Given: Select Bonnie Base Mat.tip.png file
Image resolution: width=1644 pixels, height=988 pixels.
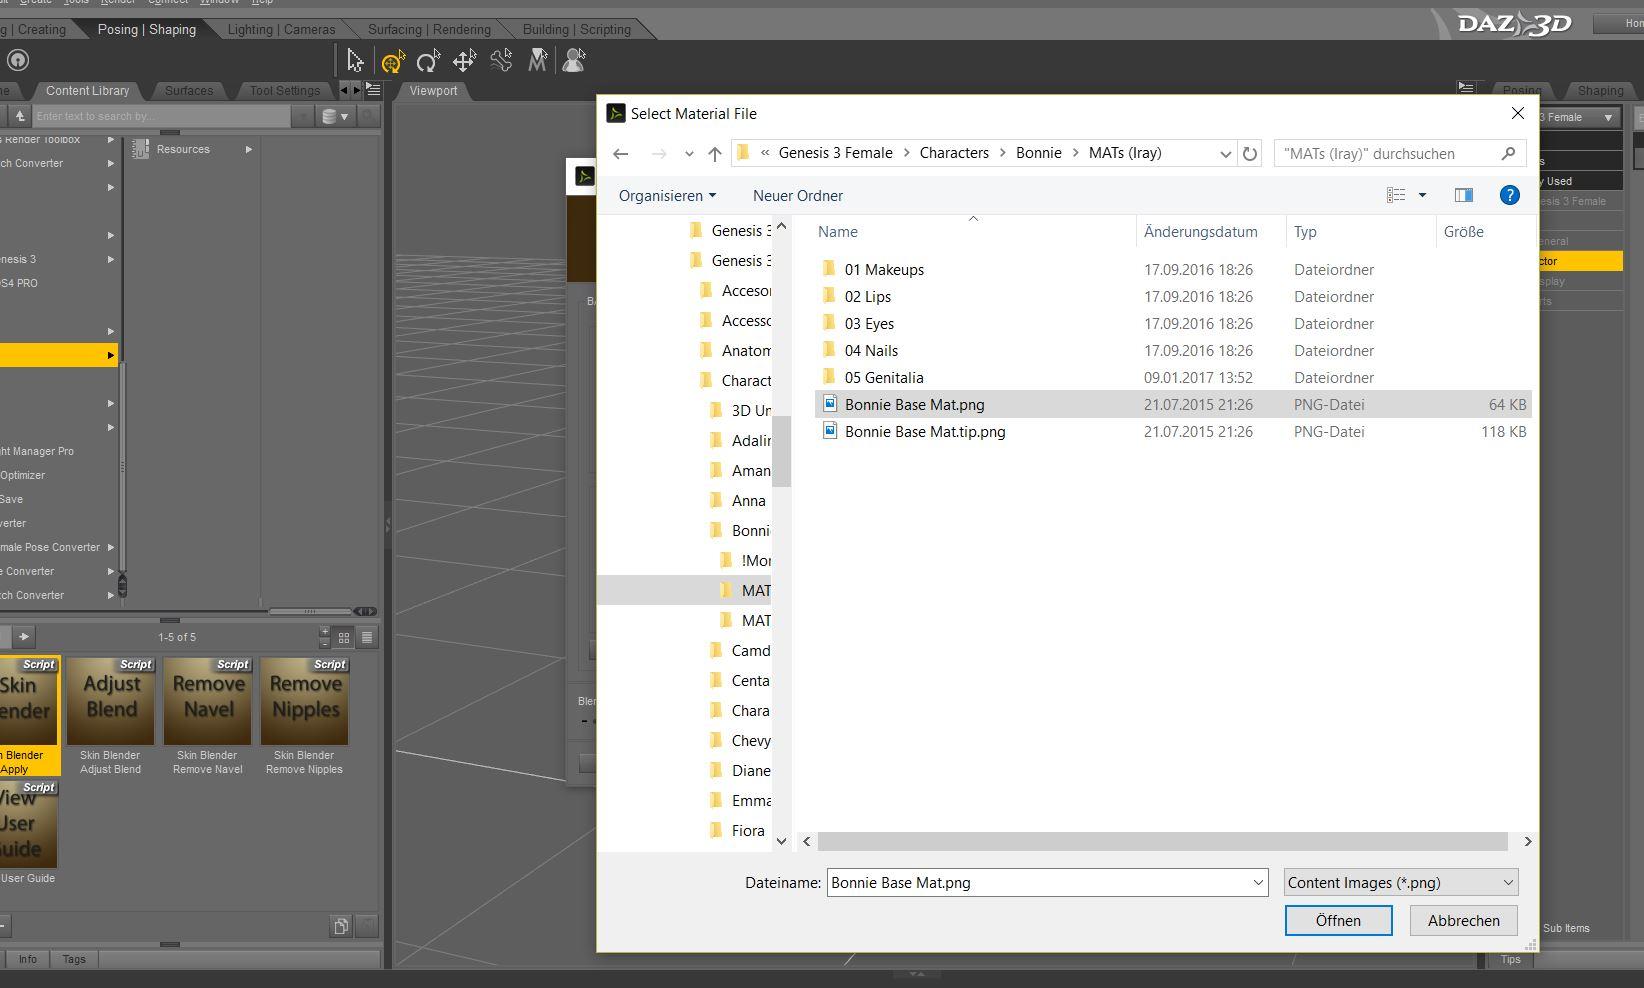Looking at the screenshot, I should [x=925, y=432].
